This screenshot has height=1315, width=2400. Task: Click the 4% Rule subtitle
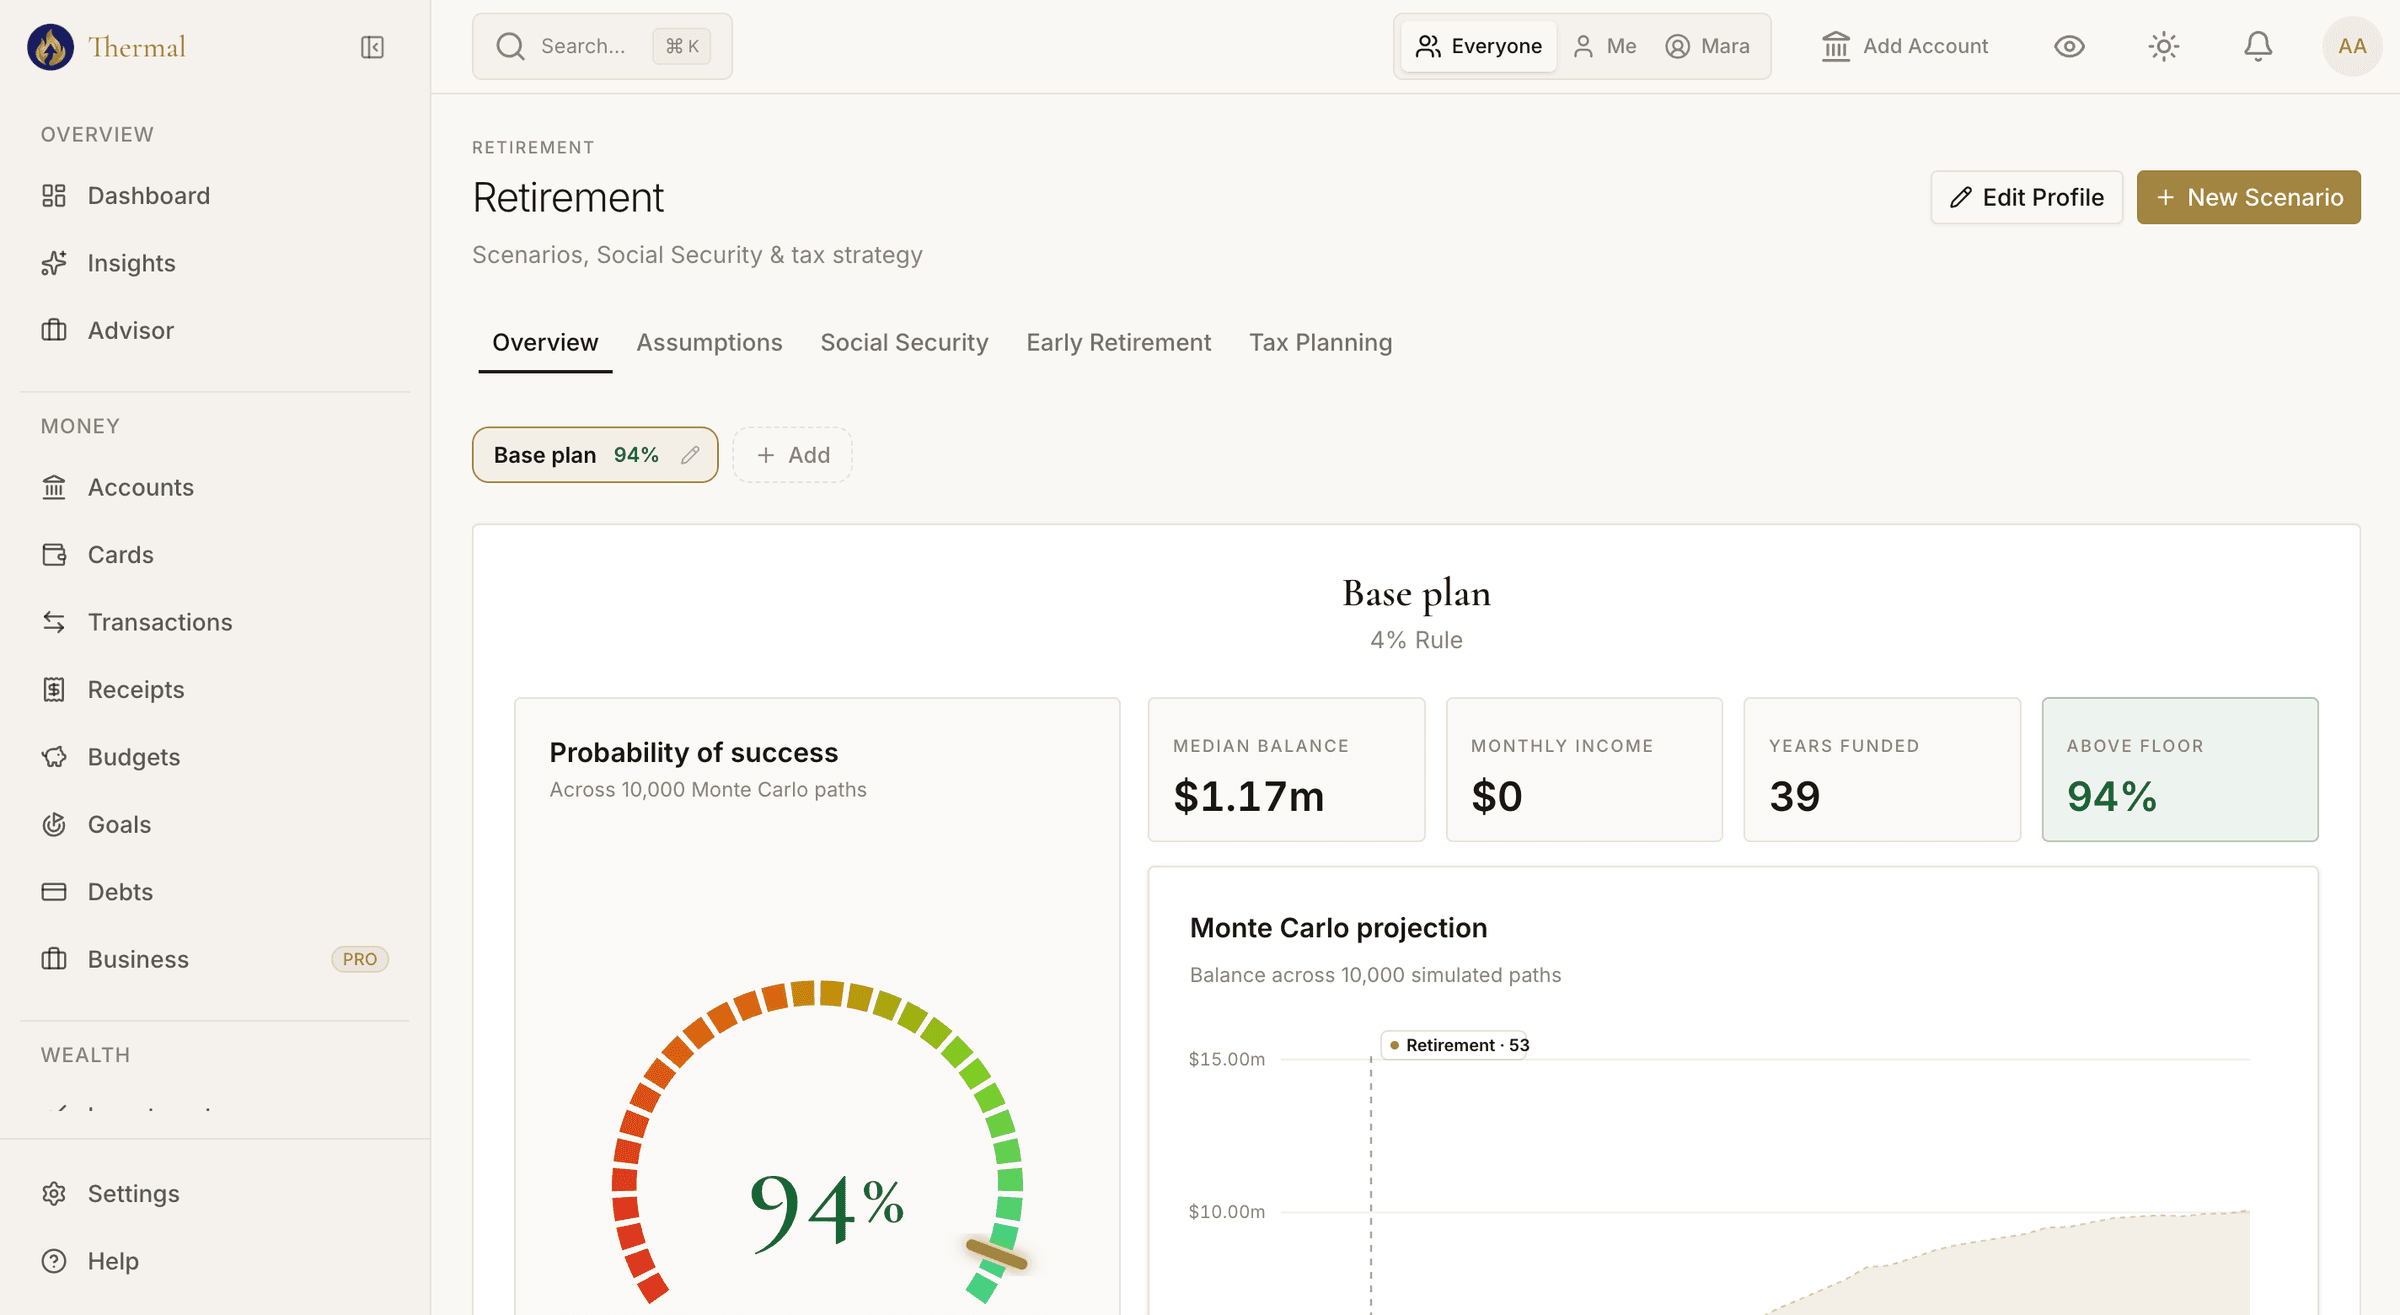coord(1416,640)
